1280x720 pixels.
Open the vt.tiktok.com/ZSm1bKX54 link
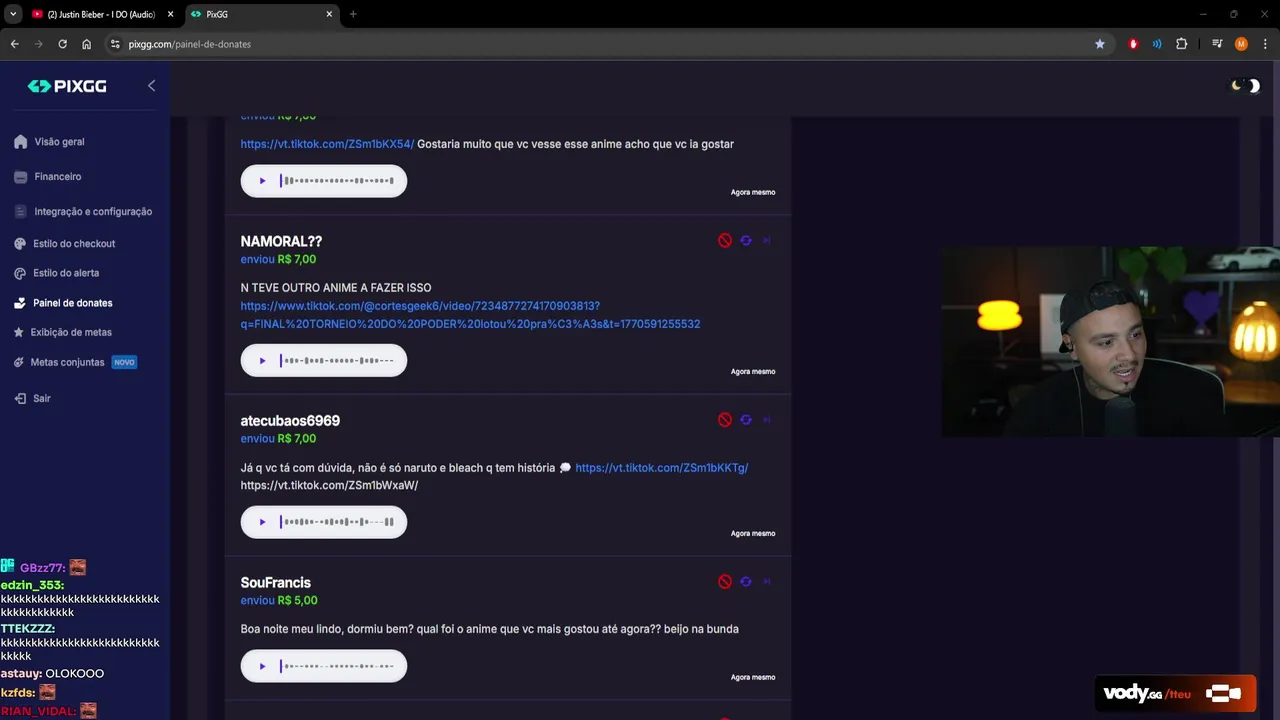pyautogui.click(x=327, y=144)
